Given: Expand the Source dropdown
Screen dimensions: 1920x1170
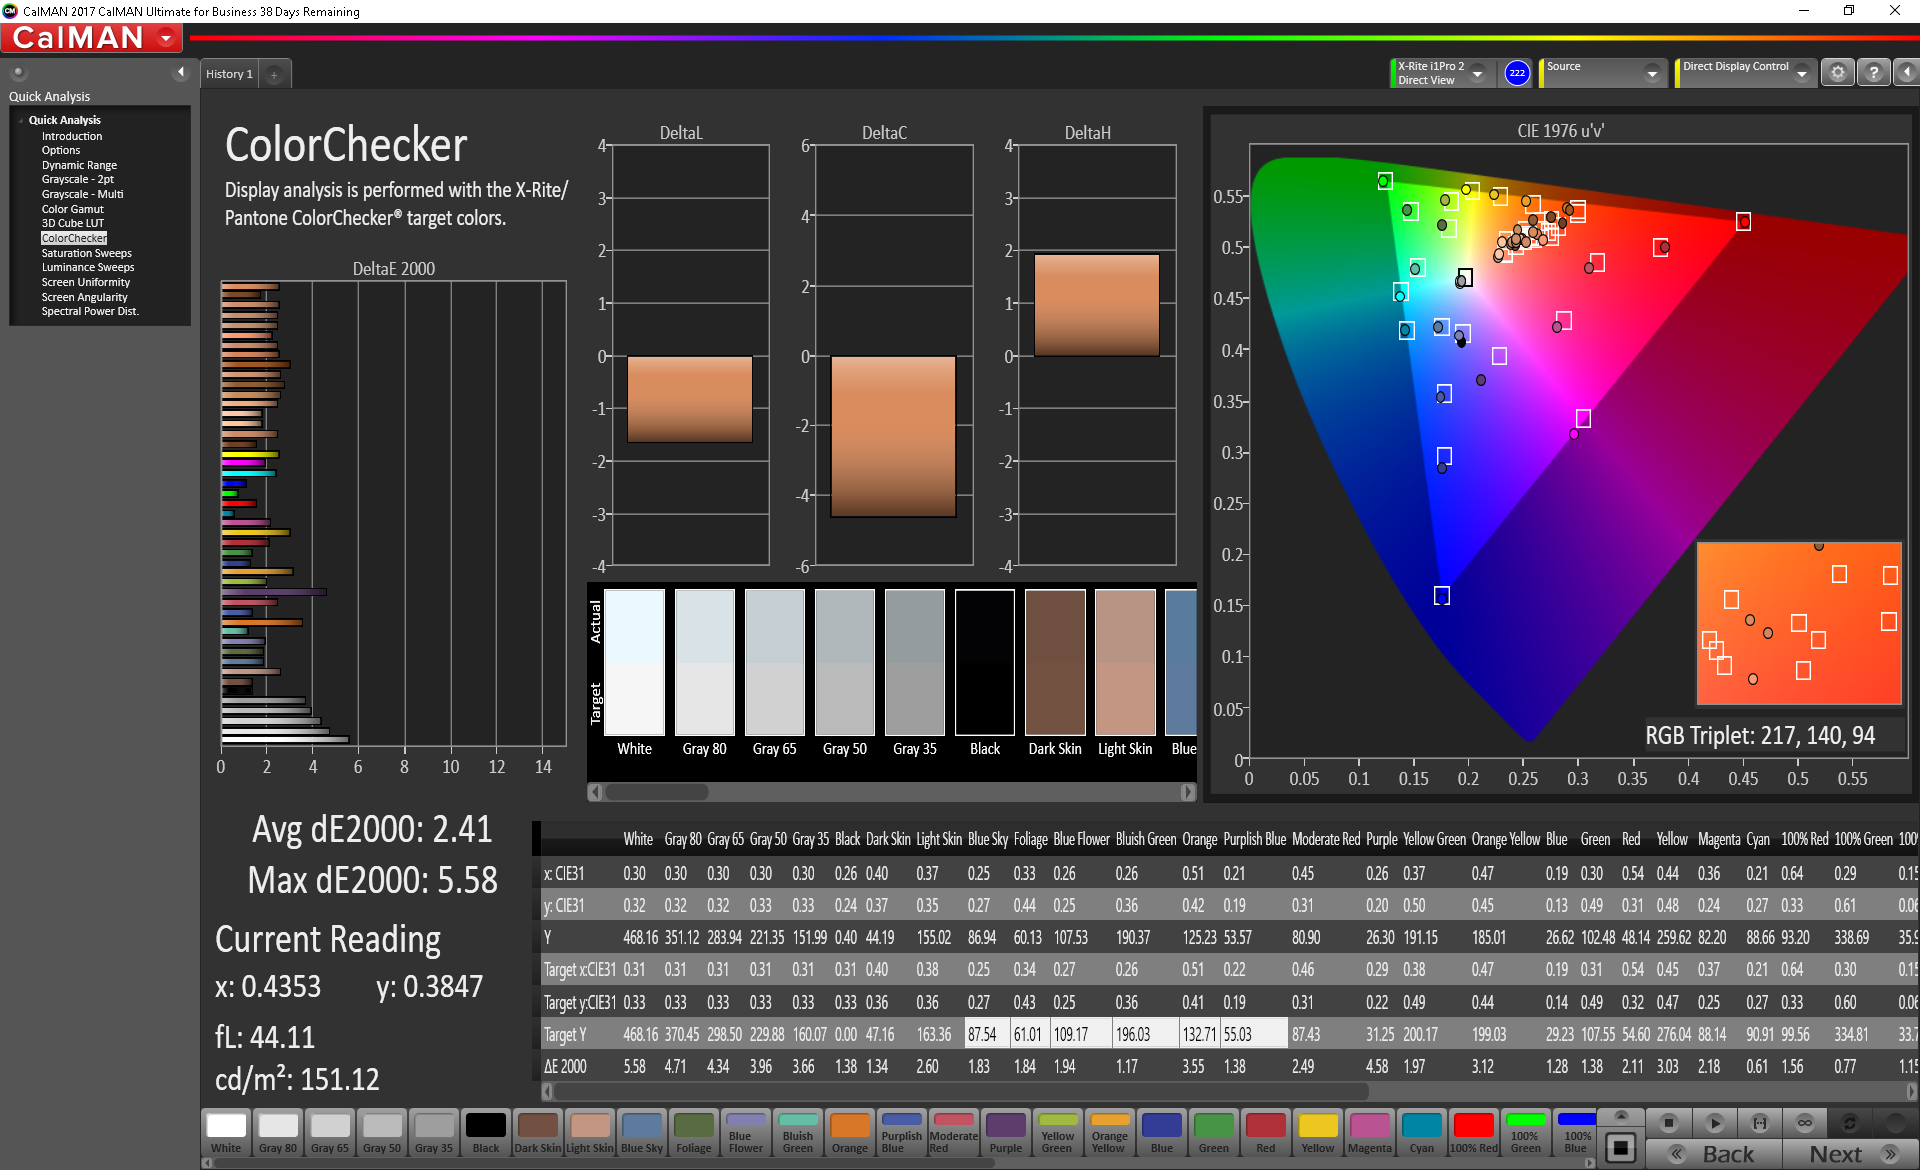Looking at the screenshot, I should coord(1652,74).
